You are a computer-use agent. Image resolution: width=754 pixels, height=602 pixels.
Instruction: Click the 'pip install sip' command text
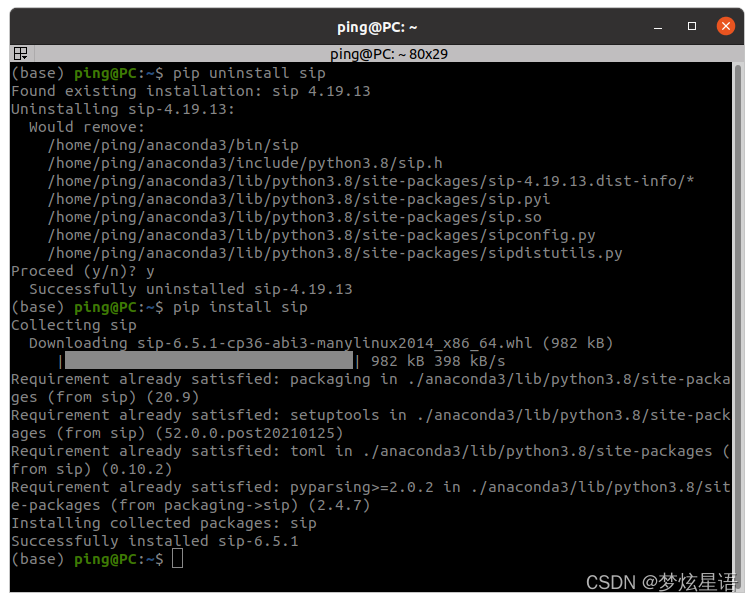coord(240,307)
